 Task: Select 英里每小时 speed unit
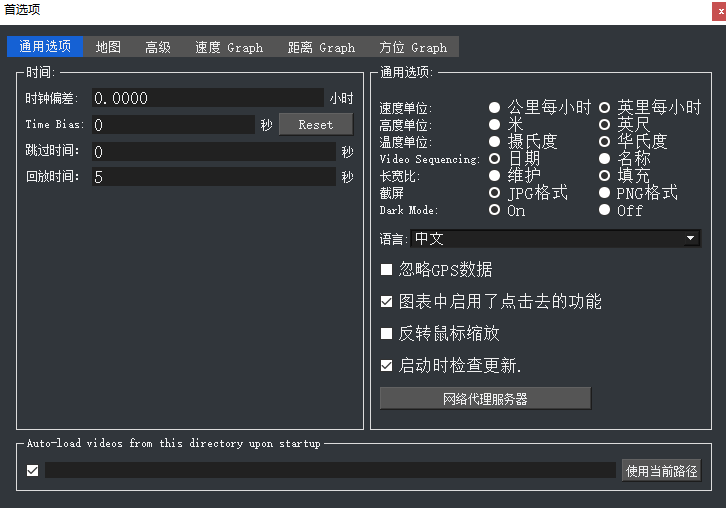click(x=650, y=107)
